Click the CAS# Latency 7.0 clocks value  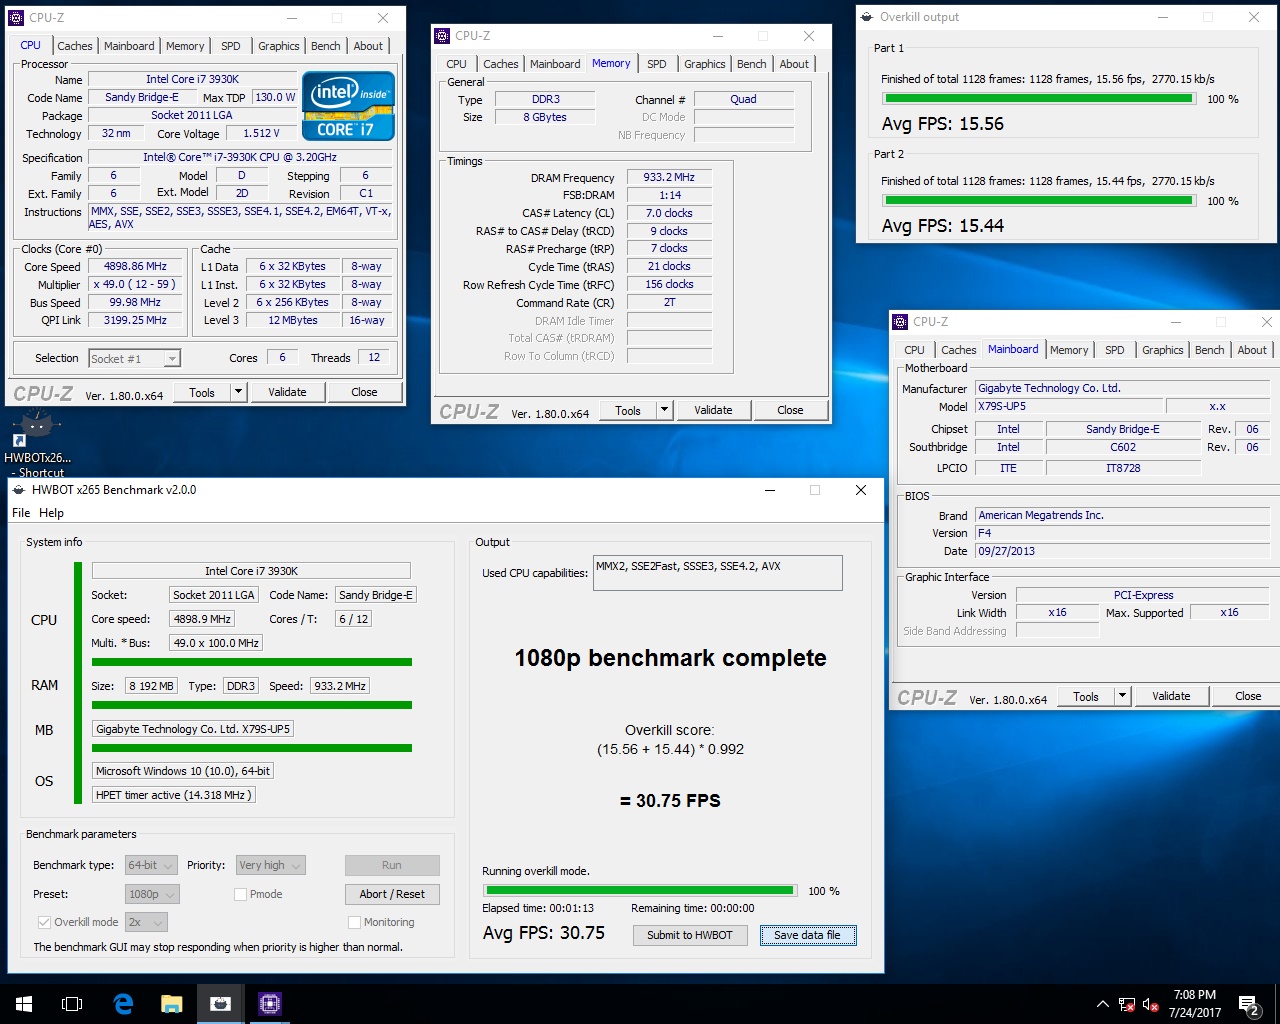pyautogui.click(x=669, y=213)
